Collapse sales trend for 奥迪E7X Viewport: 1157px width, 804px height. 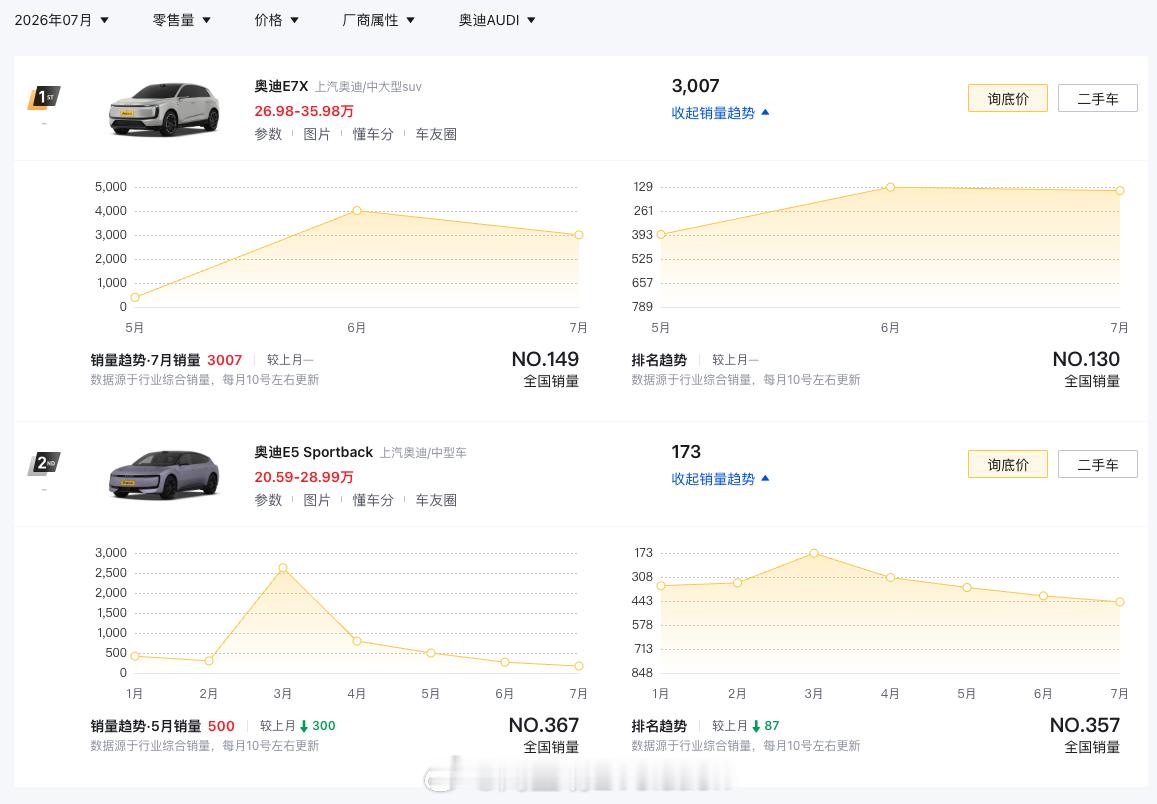(720, 113)
